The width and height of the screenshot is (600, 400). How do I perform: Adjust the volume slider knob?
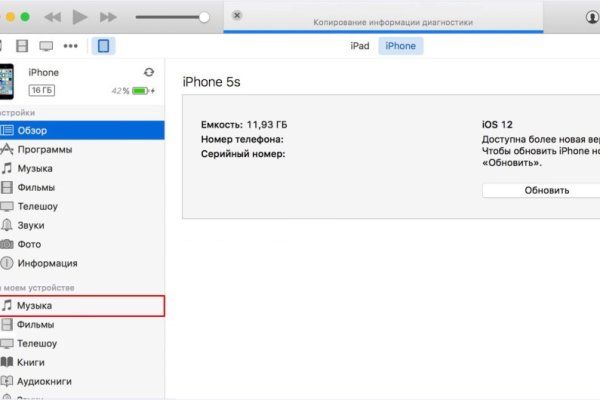coord(204,17)
